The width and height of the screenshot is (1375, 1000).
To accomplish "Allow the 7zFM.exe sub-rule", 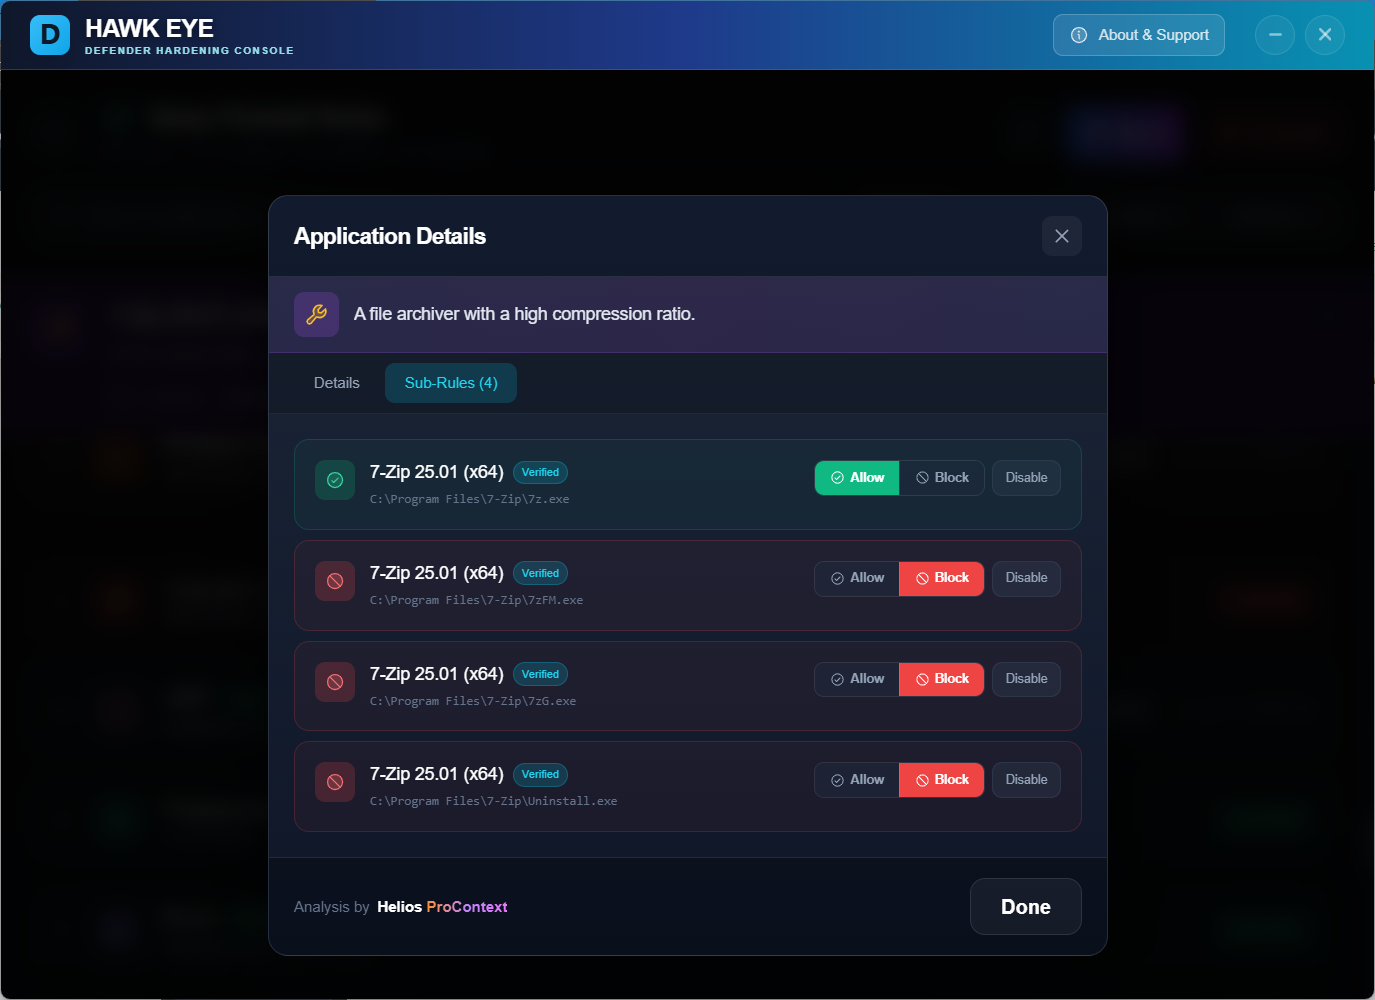I will click(x=857, y=578).
